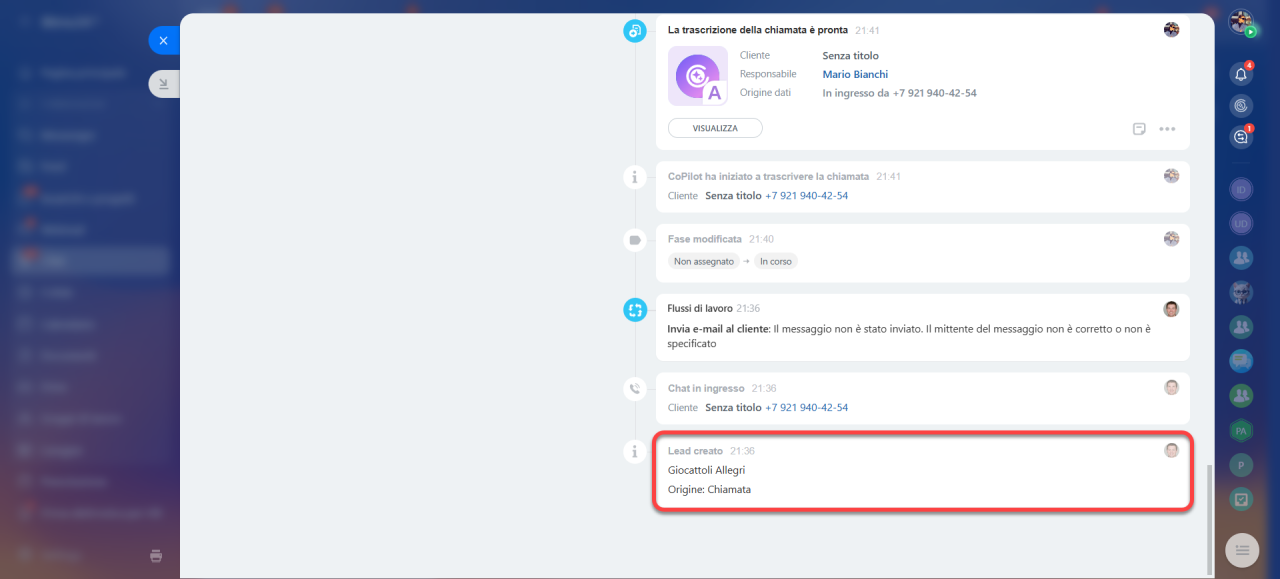
Task: Open the CoPilot transcription thumbnail image
Action: [698, 76]
